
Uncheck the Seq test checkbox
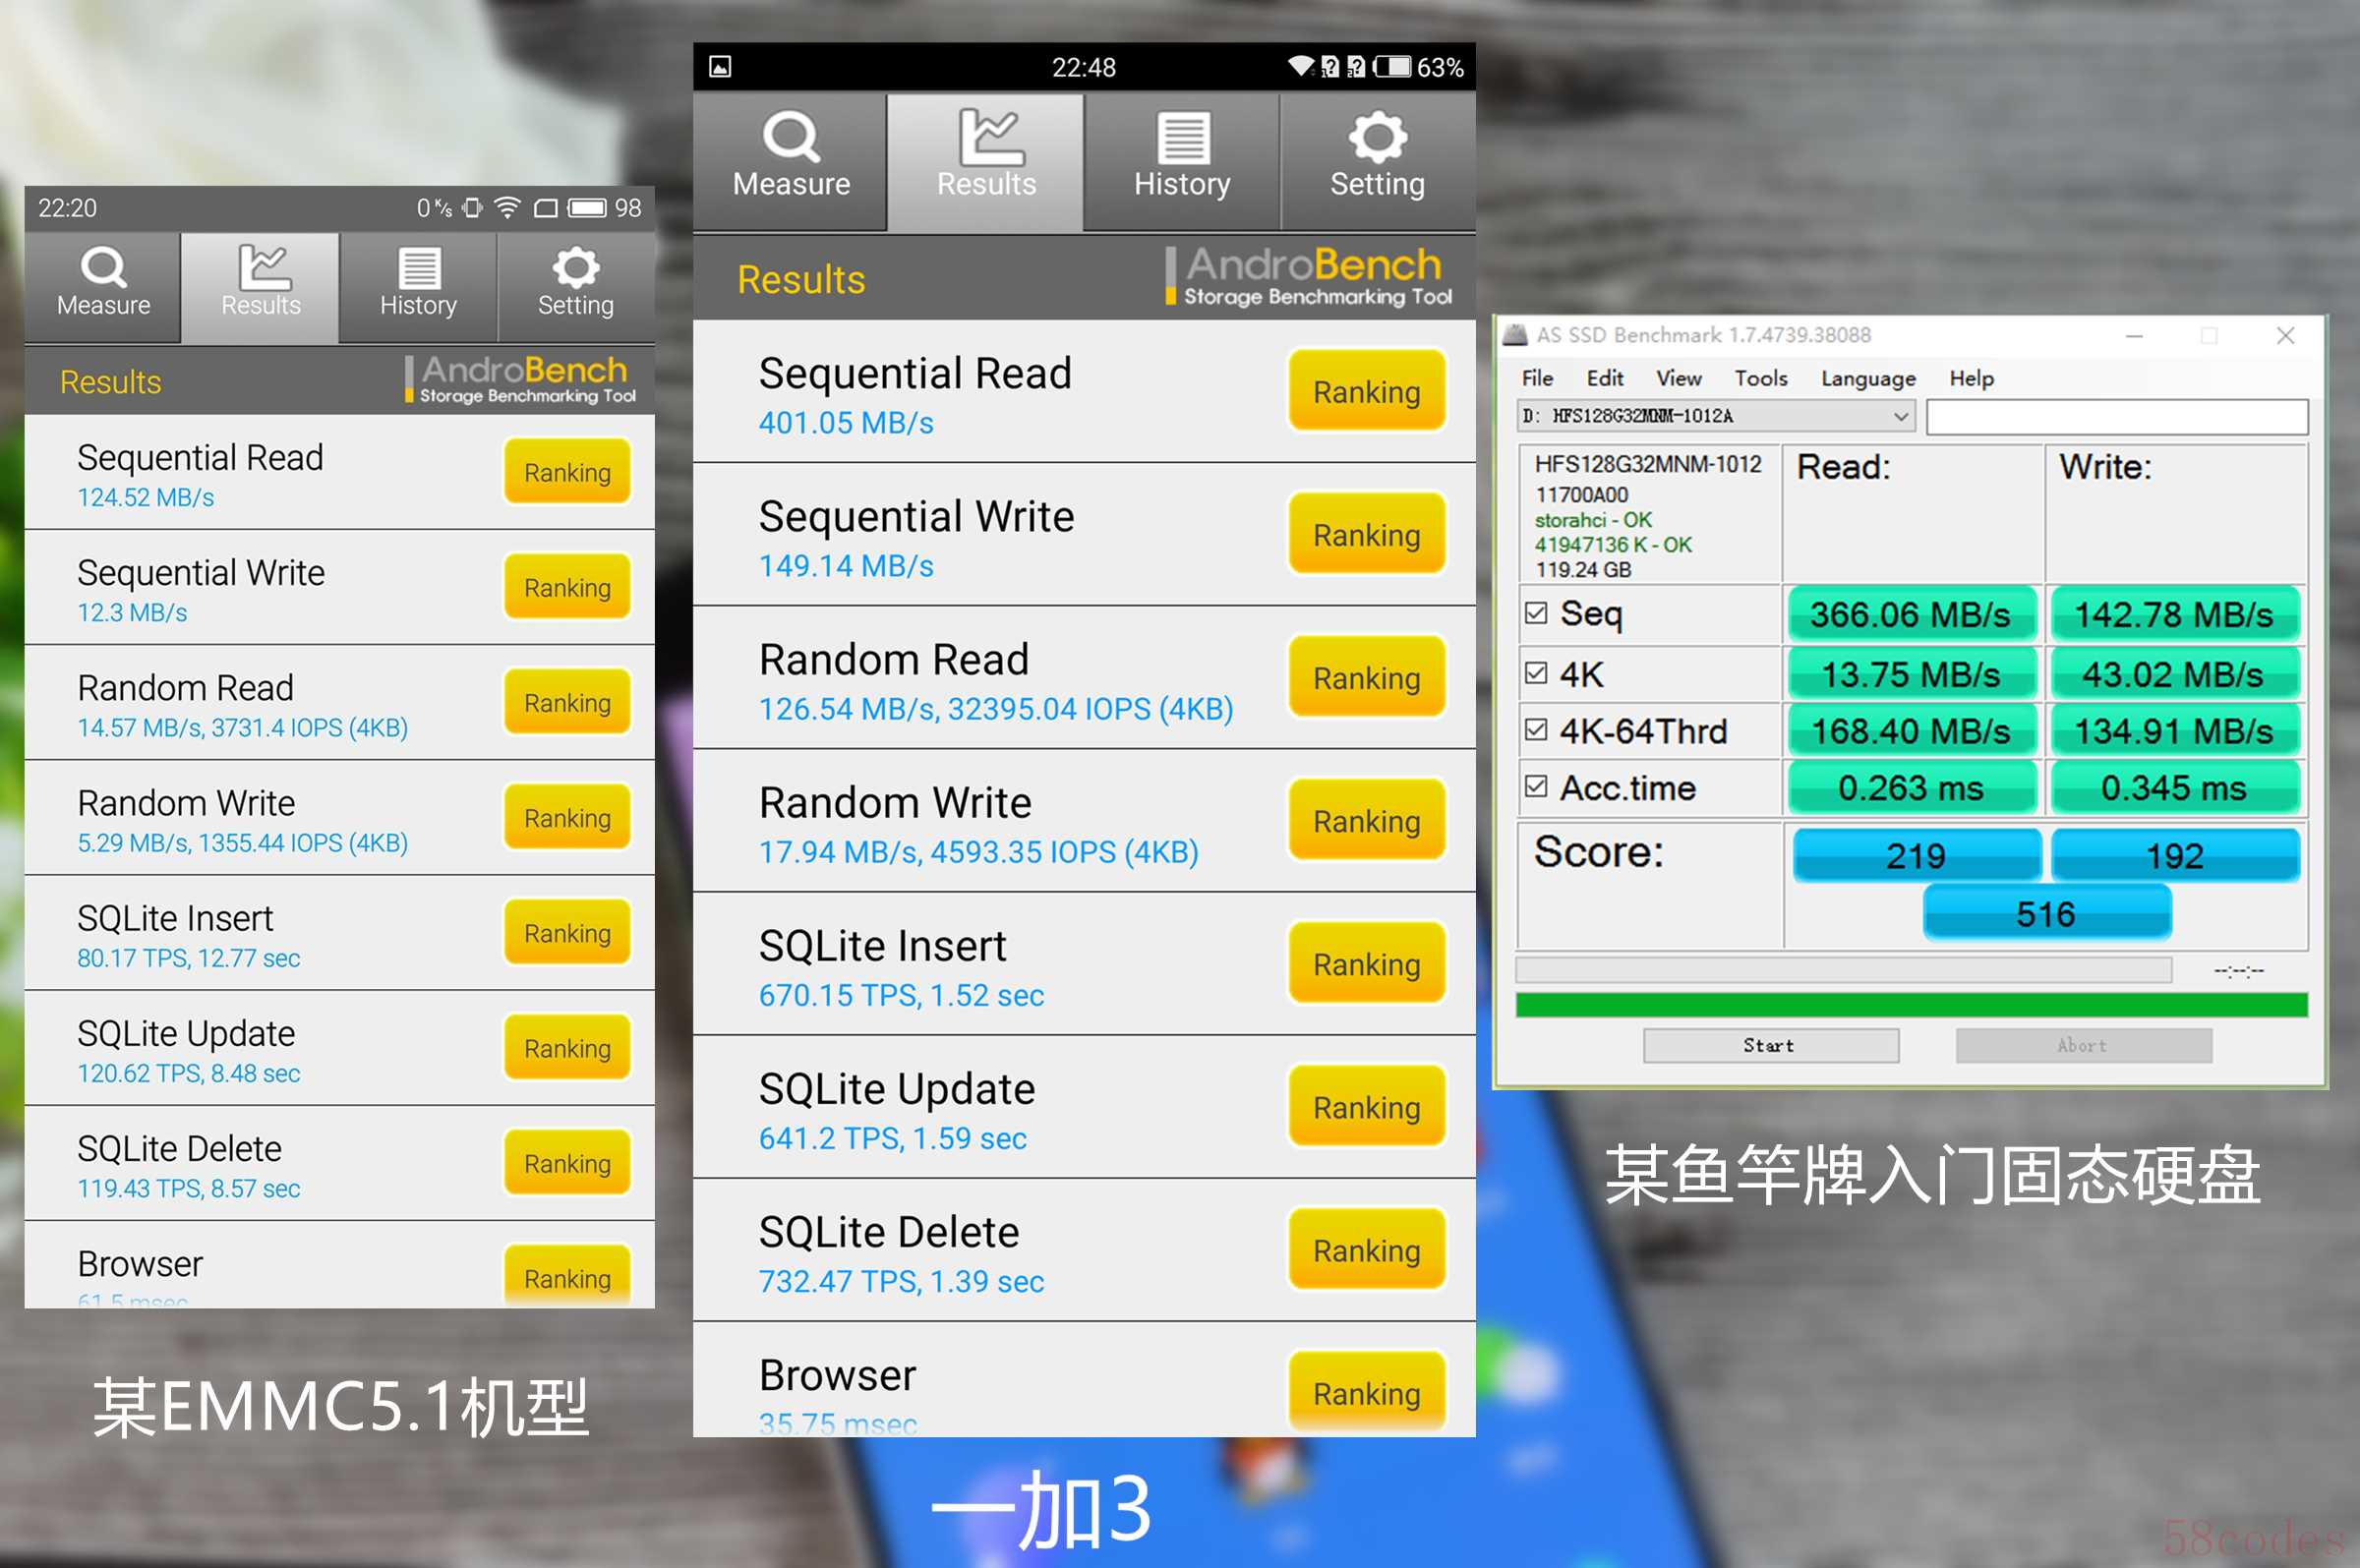1536,613
